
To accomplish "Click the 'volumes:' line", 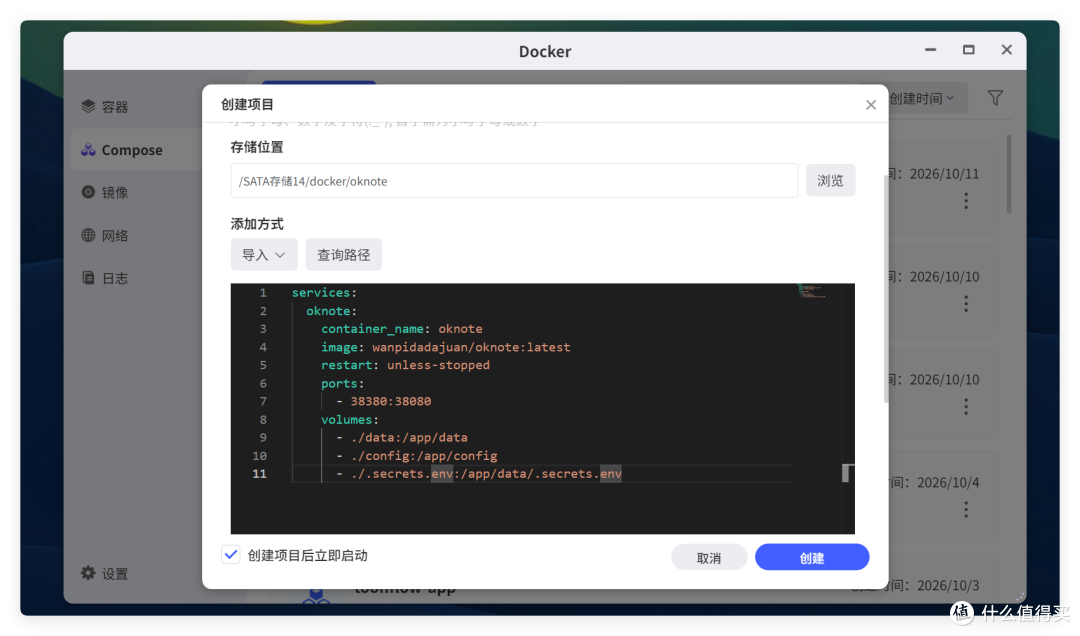I will 349,420.
